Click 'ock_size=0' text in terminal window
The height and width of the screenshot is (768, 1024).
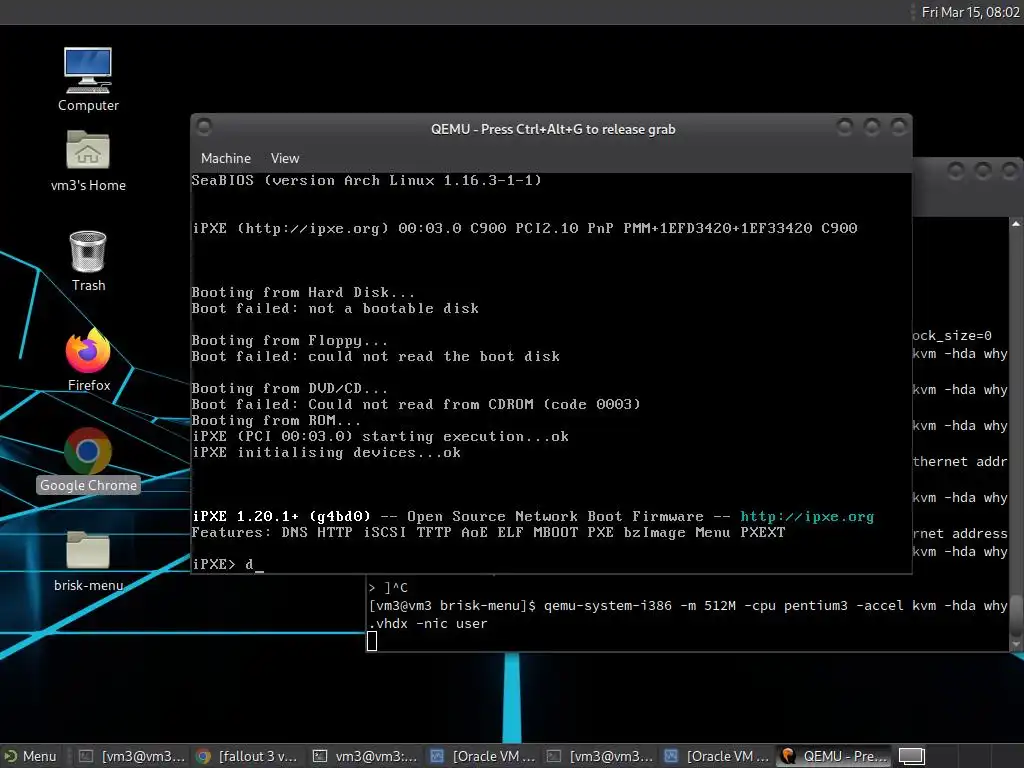[x=952, y=336]
